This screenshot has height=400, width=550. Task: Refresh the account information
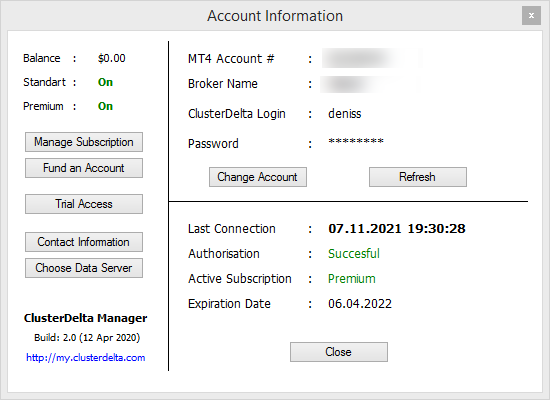point(418,177)
